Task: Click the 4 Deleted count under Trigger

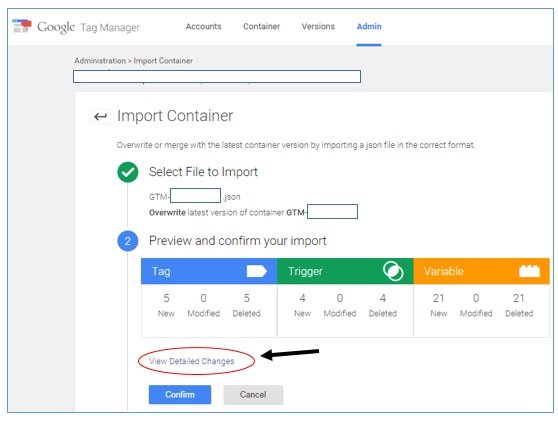Action: [383, 305]
